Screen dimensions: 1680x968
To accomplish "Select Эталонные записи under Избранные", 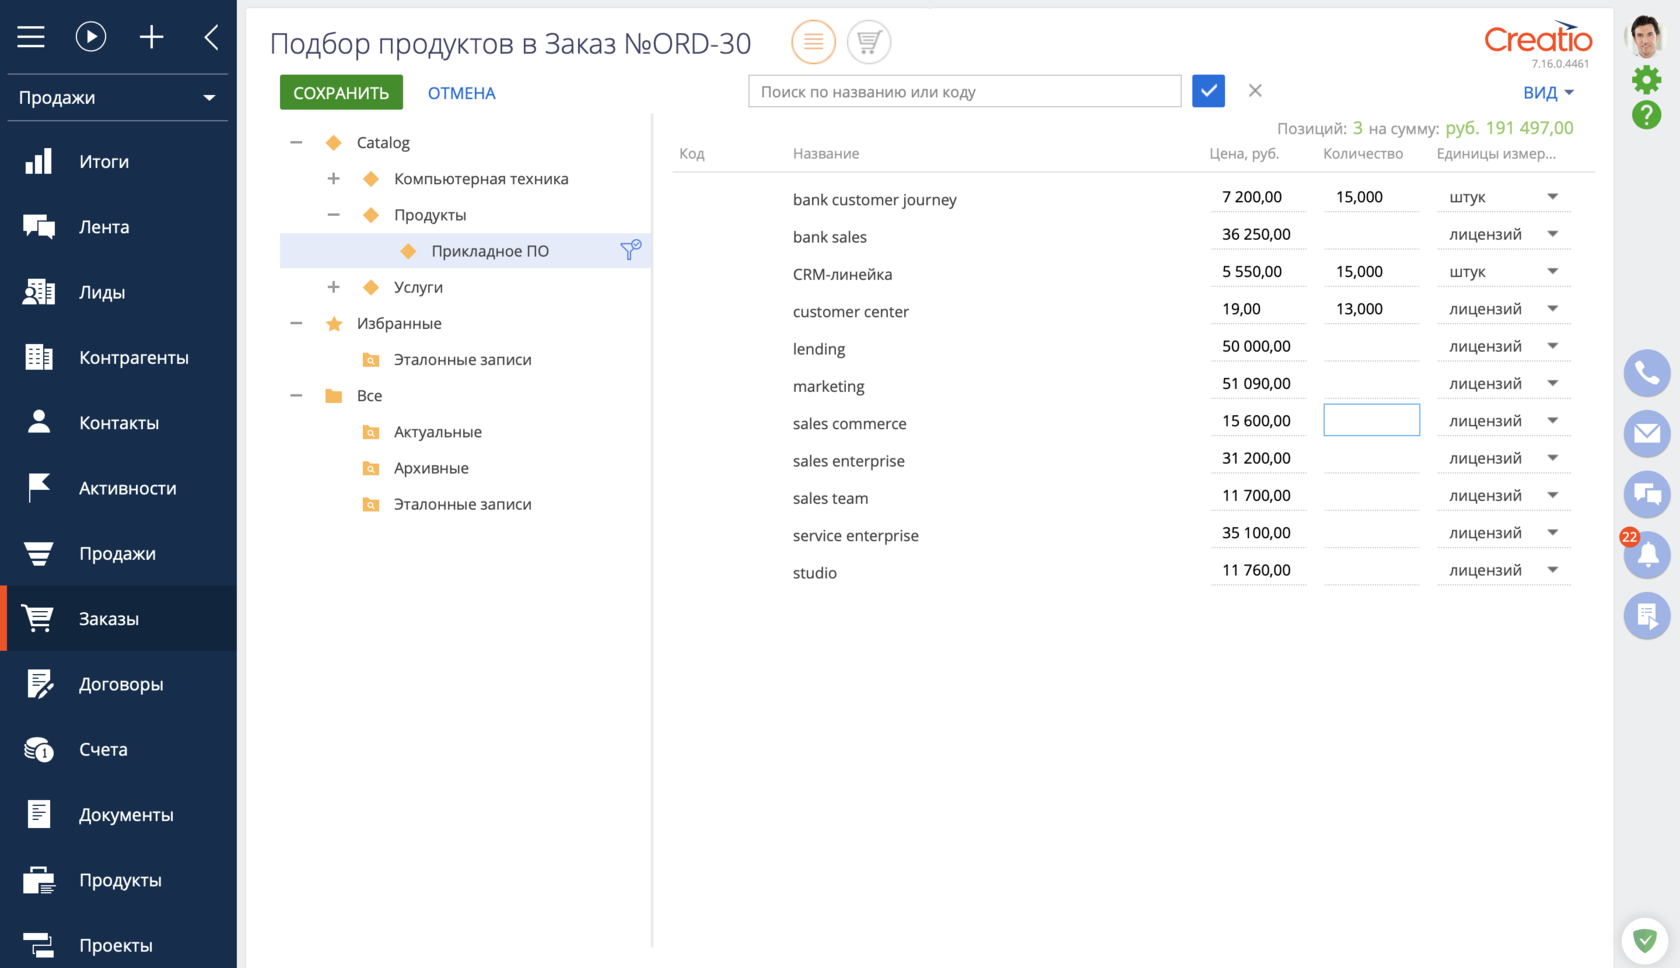I will pos(462,359).
